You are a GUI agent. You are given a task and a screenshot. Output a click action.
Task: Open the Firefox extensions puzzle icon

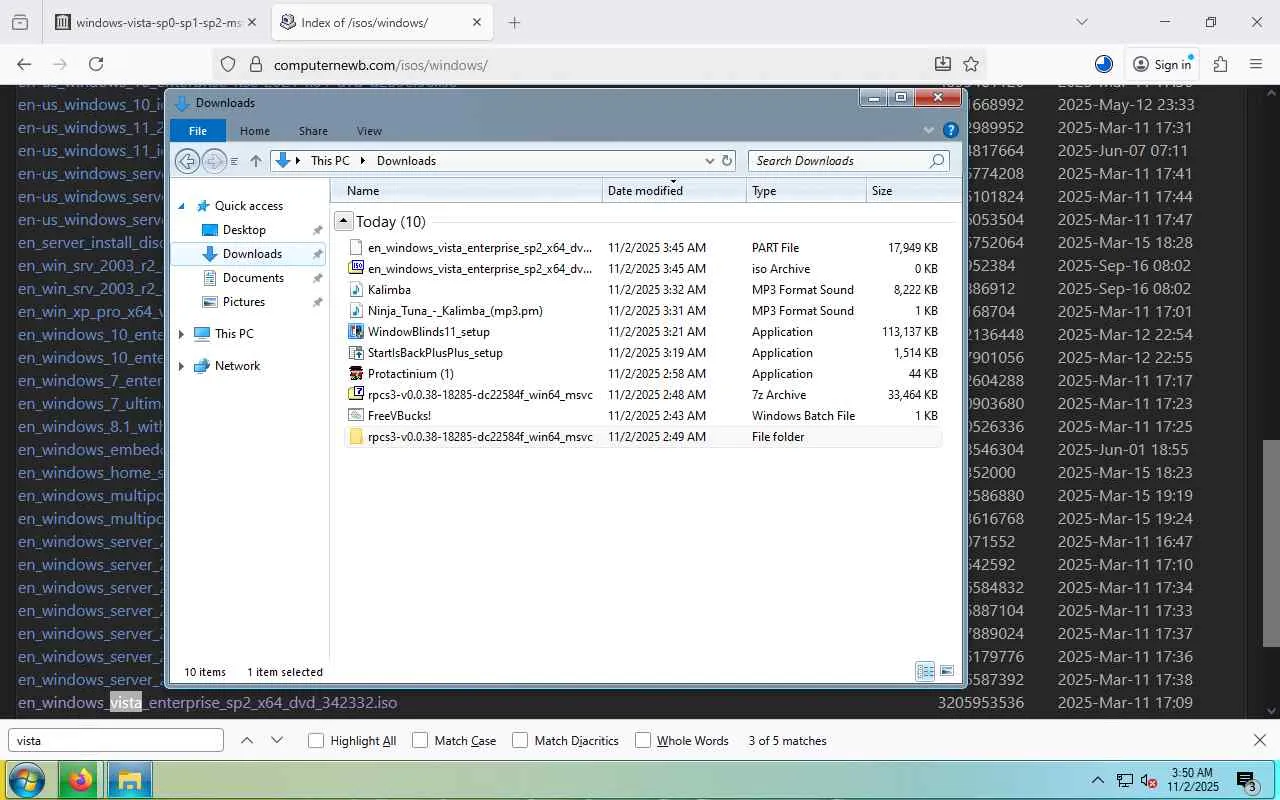(1220, 64)
